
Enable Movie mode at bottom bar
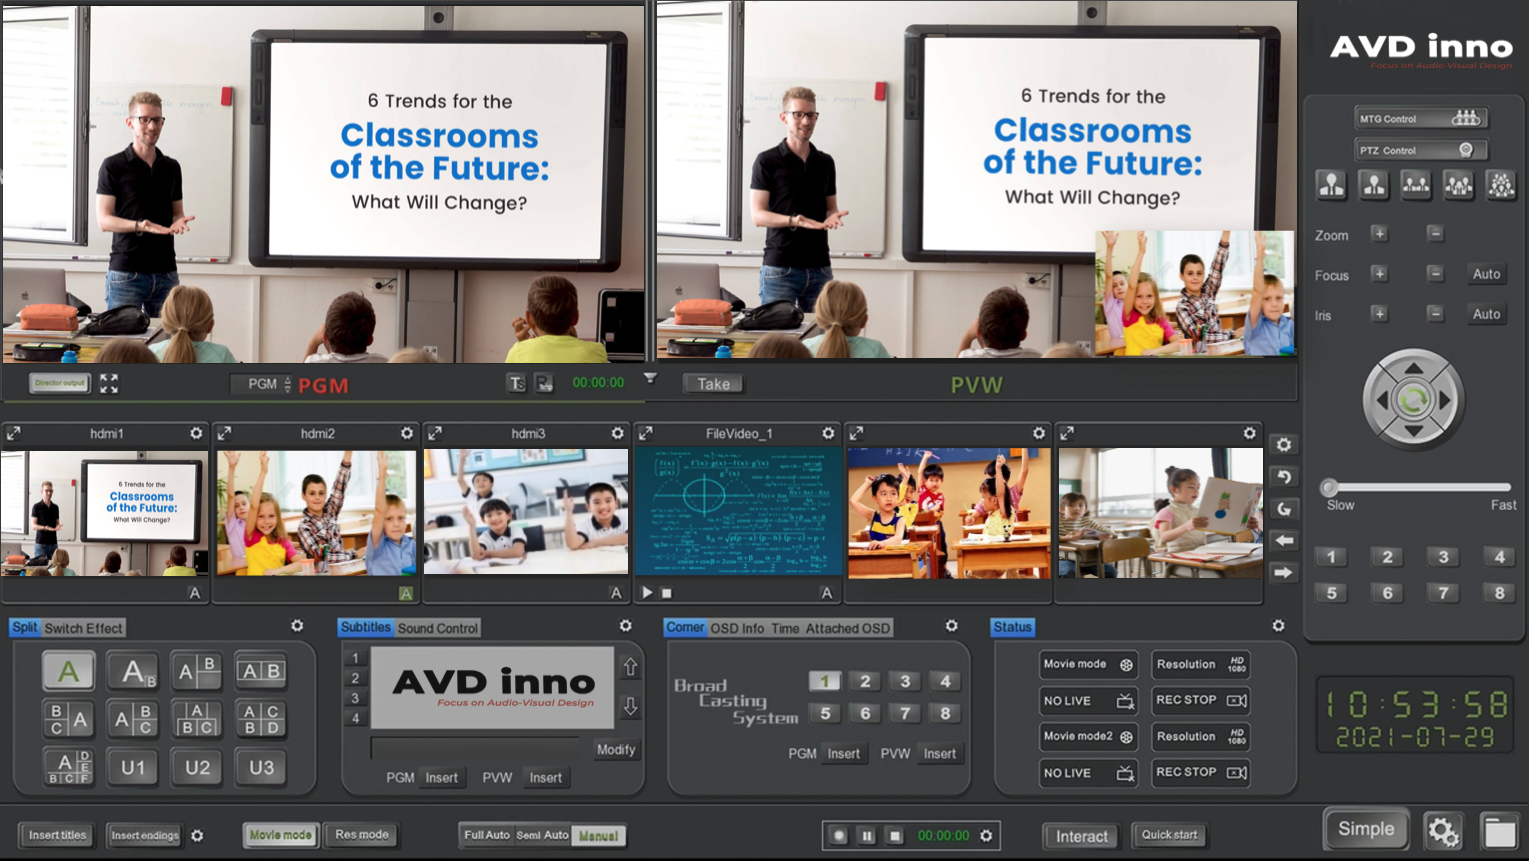pyautogui.click(x=280, y=835)
